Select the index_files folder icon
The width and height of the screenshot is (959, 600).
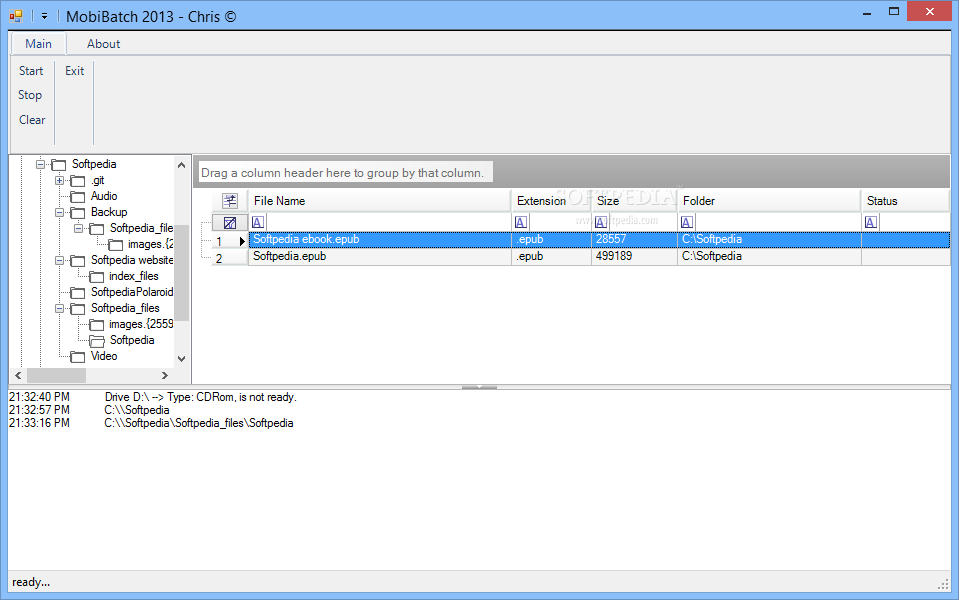[97, 277]
